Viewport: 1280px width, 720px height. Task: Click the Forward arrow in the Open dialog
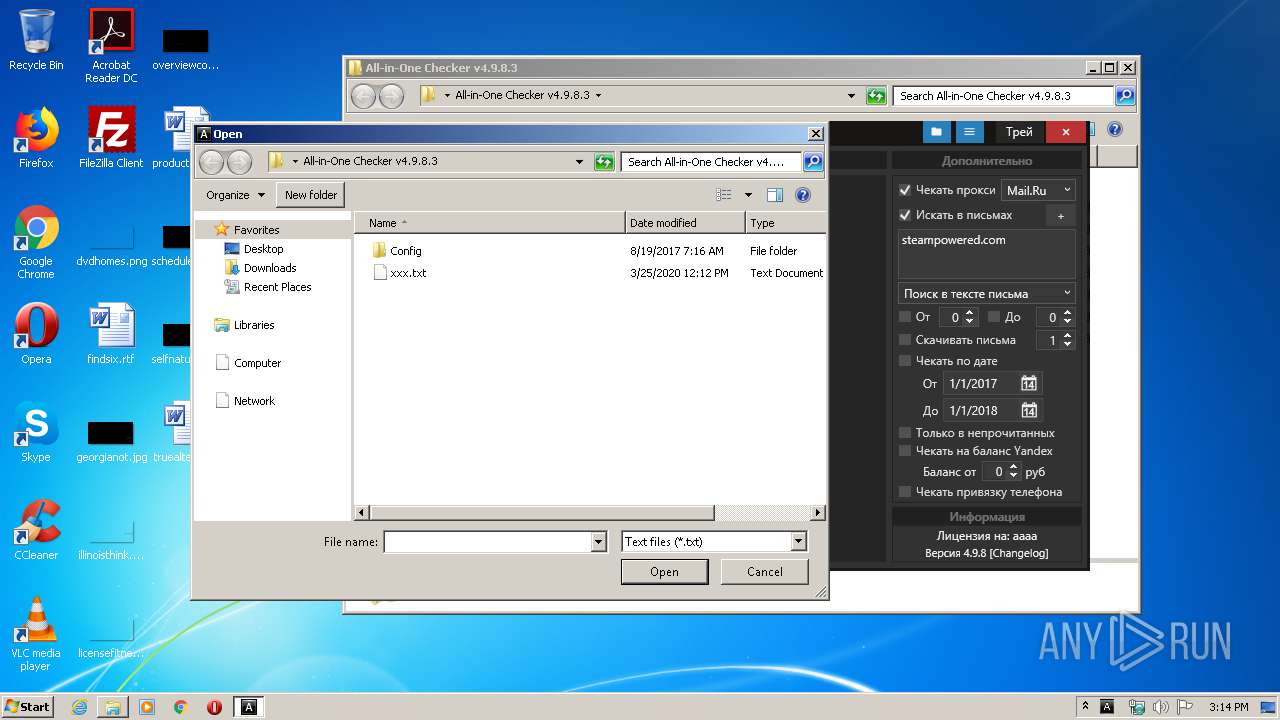(239, 161)
